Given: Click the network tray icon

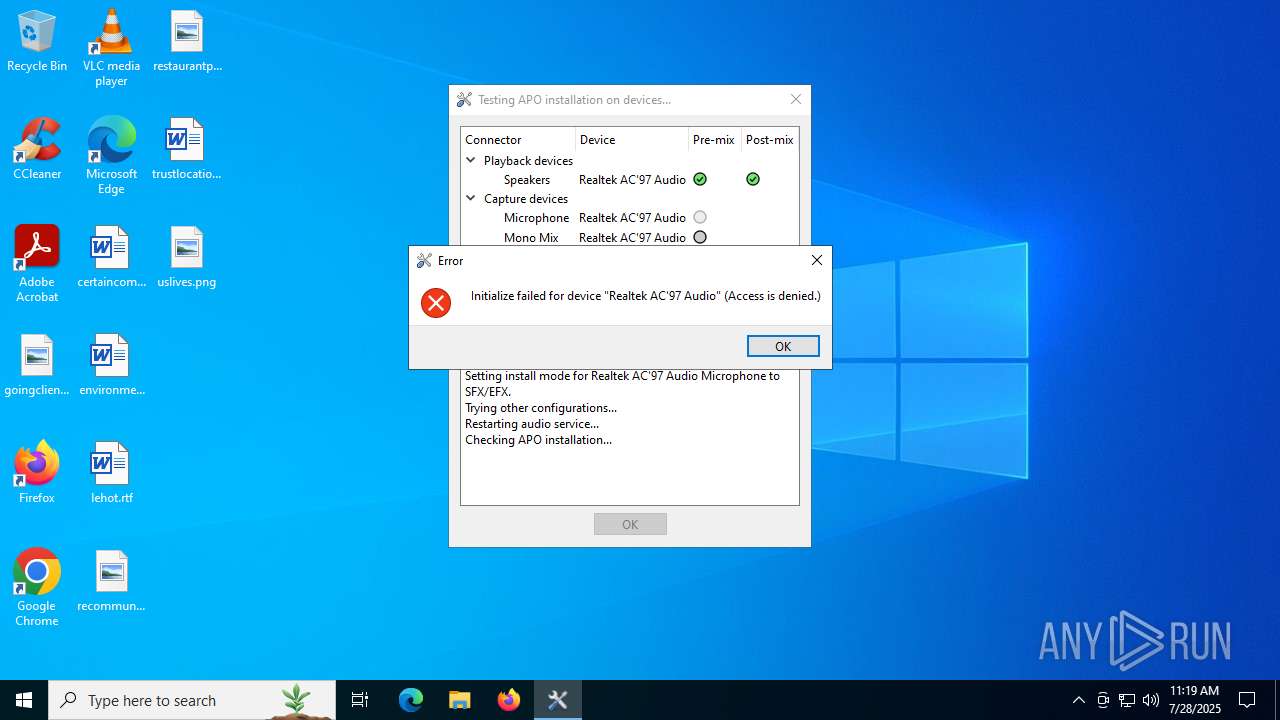Looking at the screenshot, I should coord(1127,700).
